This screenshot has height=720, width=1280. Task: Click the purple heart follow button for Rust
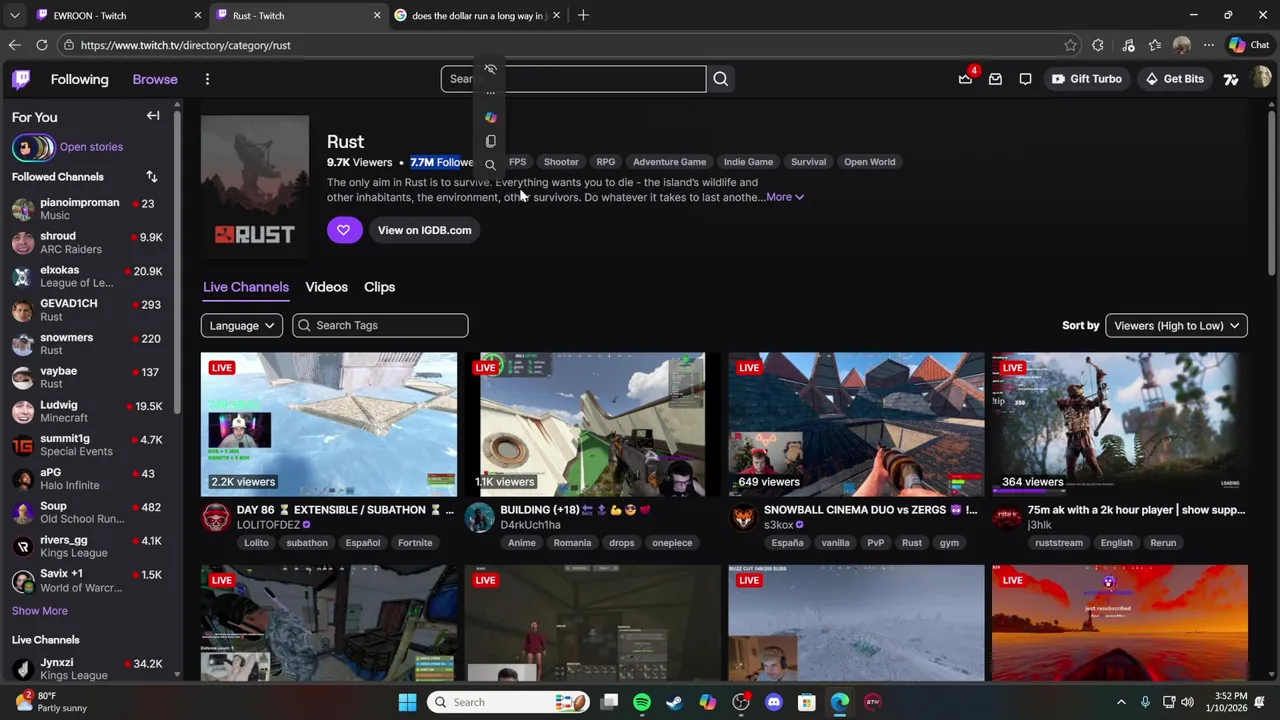coord(343,230)
